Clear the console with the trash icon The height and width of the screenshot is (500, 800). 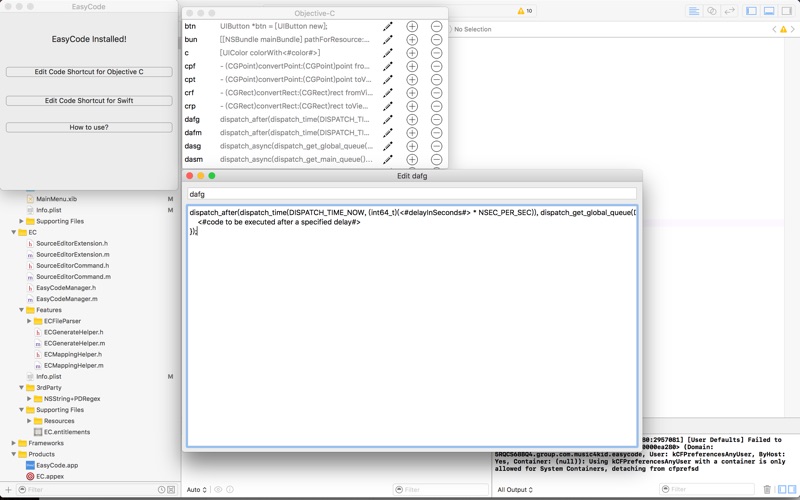tap(767, 489)
